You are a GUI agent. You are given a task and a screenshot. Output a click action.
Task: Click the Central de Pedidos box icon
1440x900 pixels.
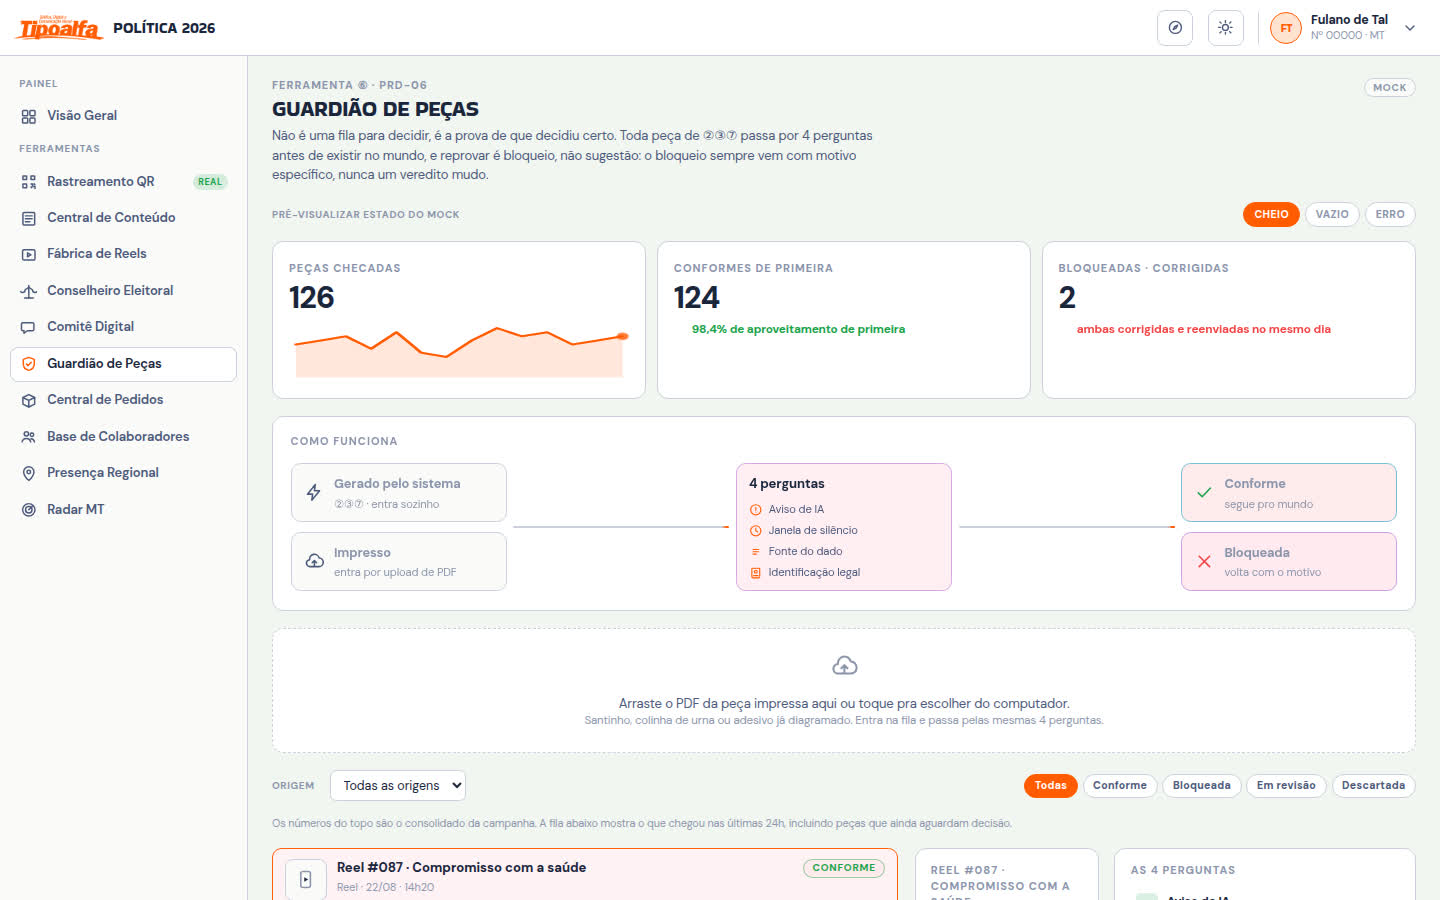28,400
